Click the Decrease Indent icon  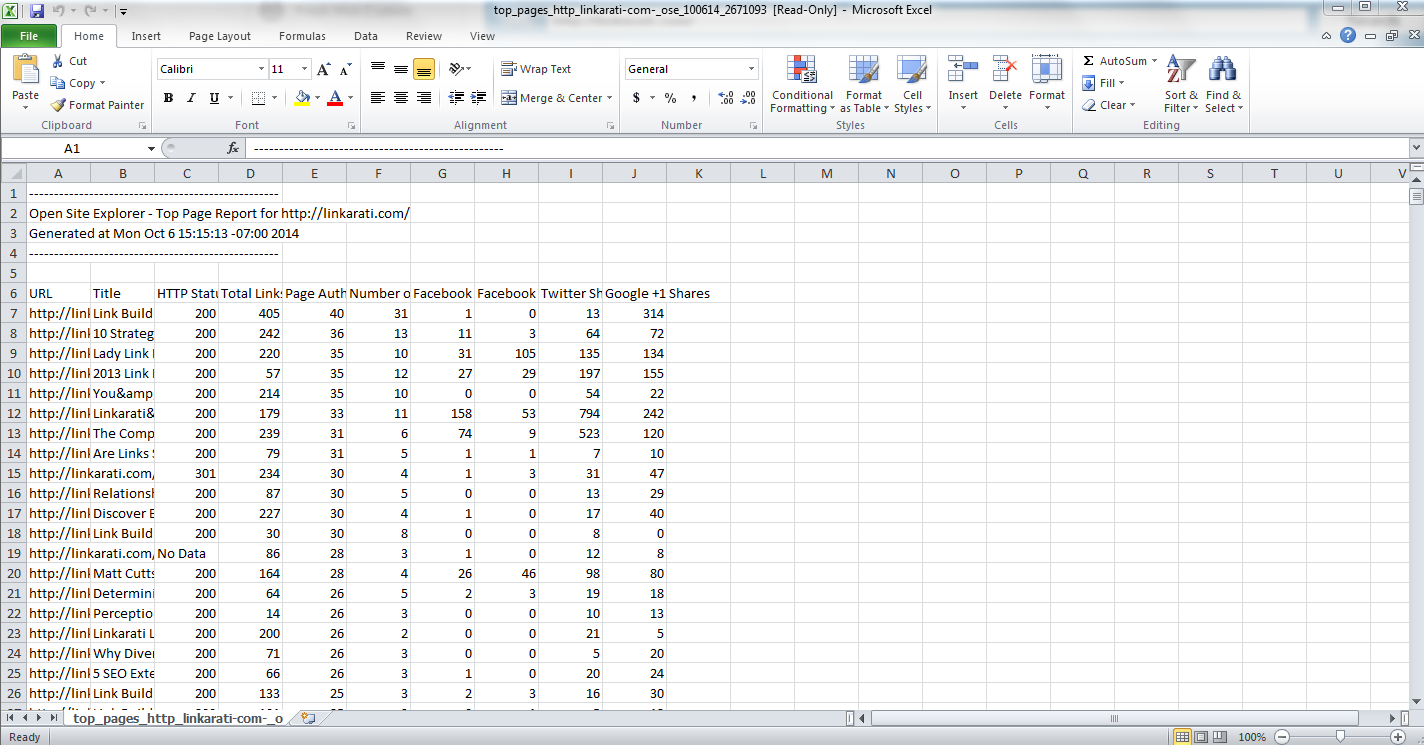(456, 98)
